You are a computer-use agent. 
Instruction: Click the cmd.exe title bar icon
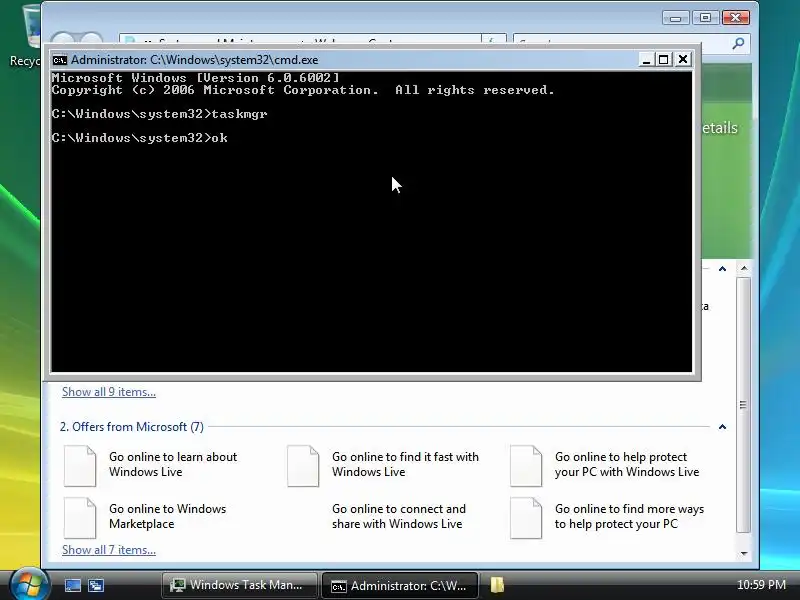pyautogui.click(x=60, y=60)
